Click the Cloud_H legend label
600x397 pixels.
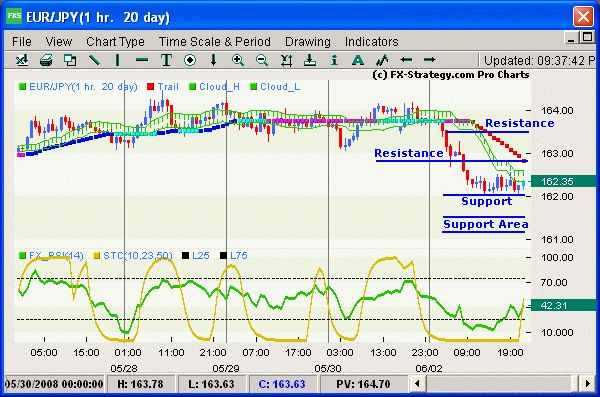[219, 87]
